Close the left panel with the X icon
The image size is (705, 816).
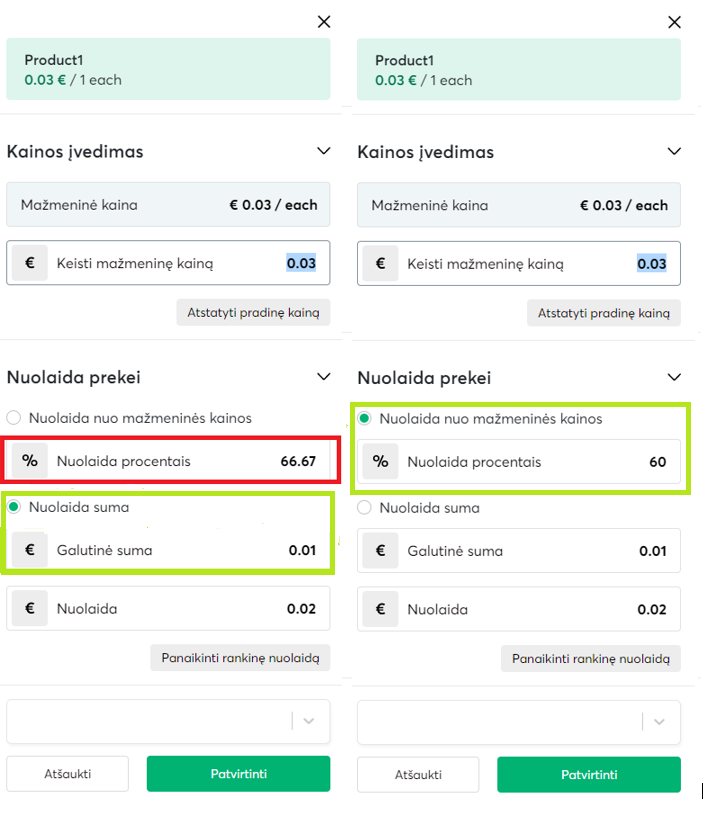[x=323, y=21]
